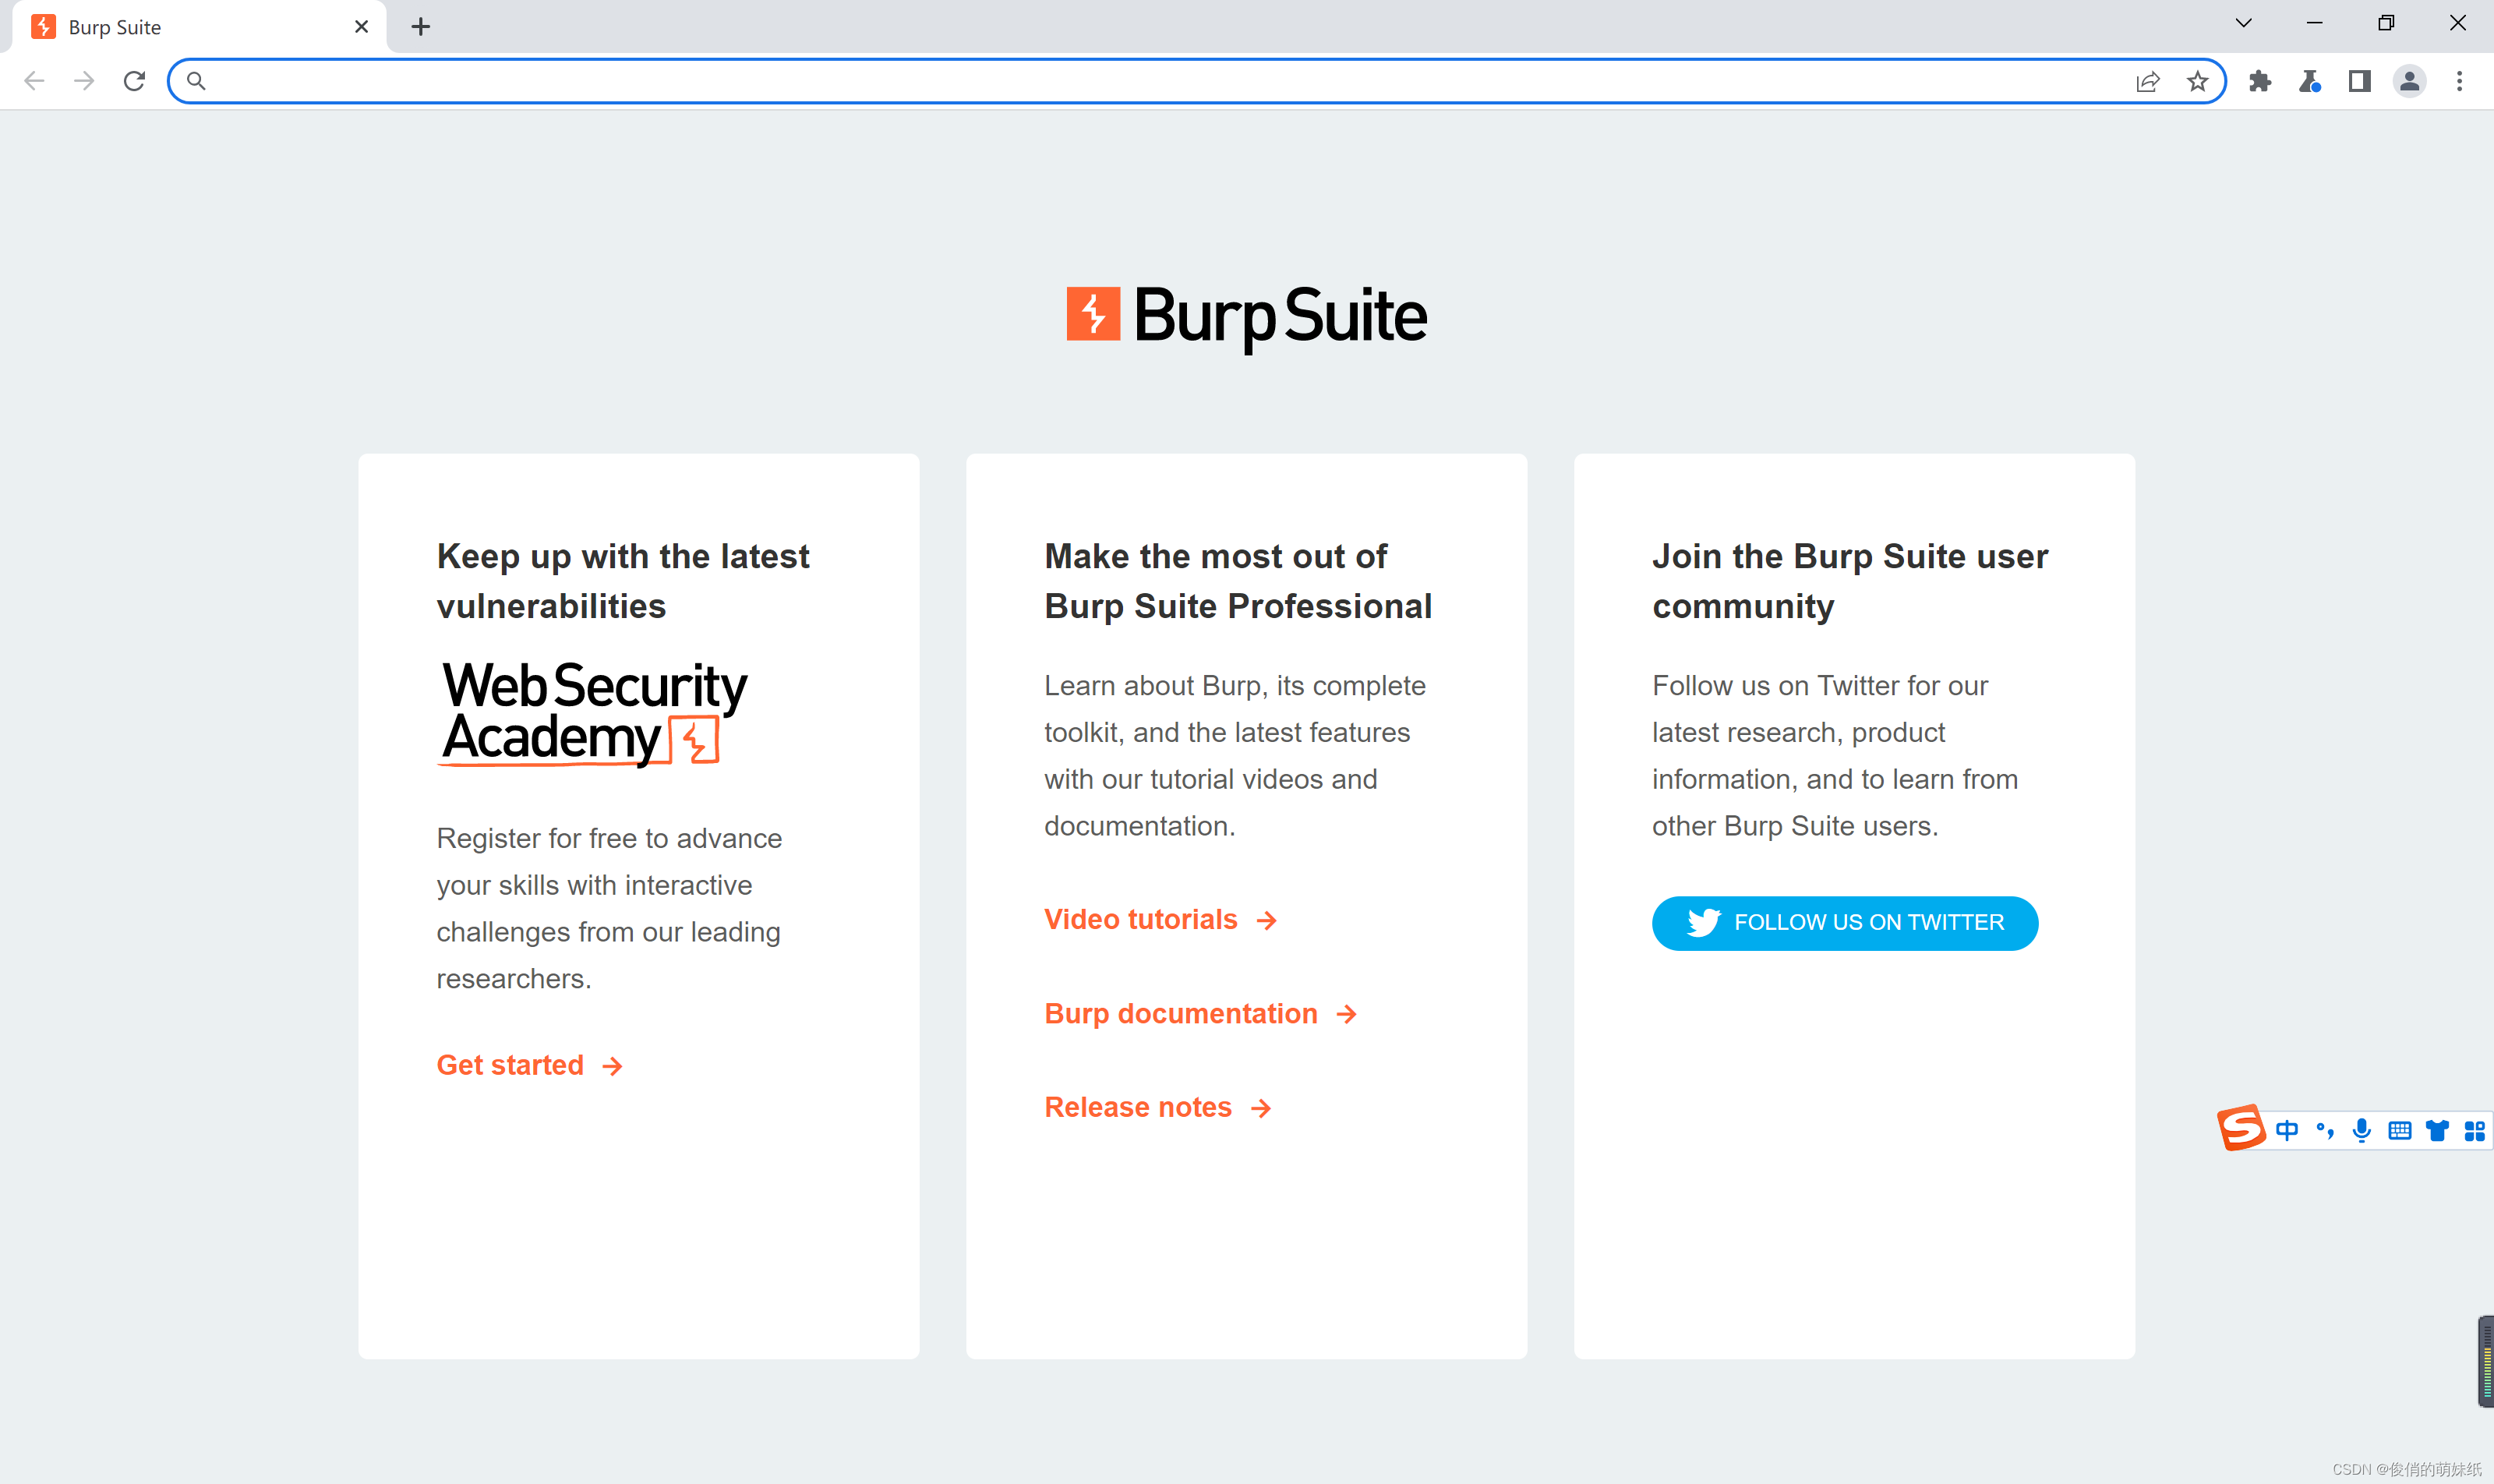Open the Sogou skin shirt icon
Viewport: 2494px width, 1484px height.
click(2437, 1131)
